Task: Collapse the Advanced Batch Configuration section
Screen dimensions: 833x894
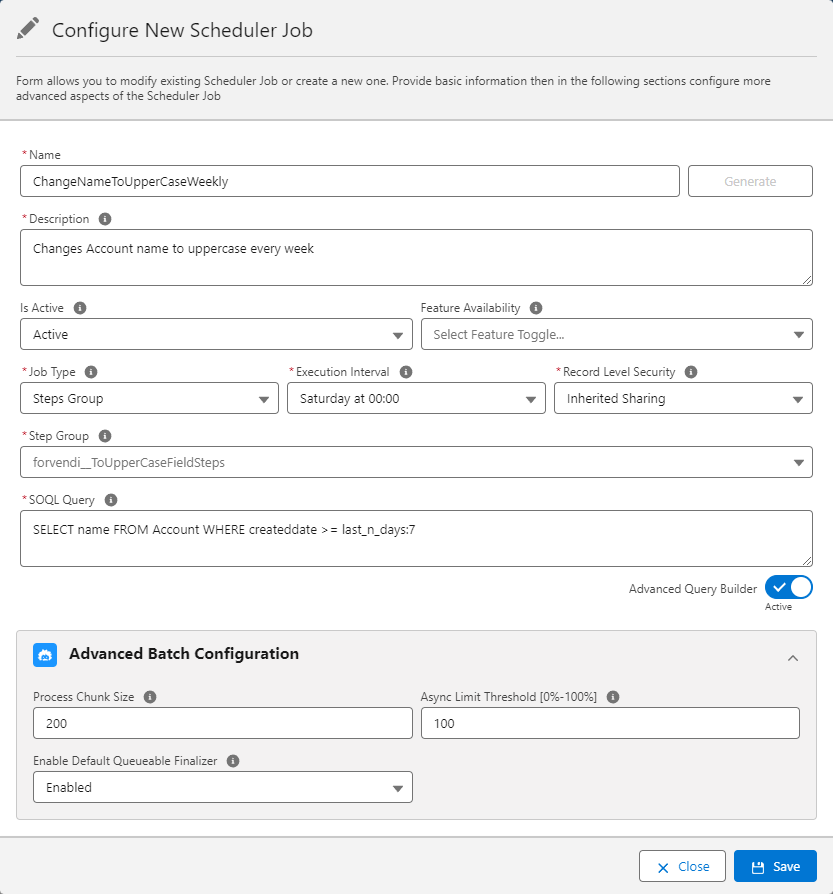Action: (793, 658)
